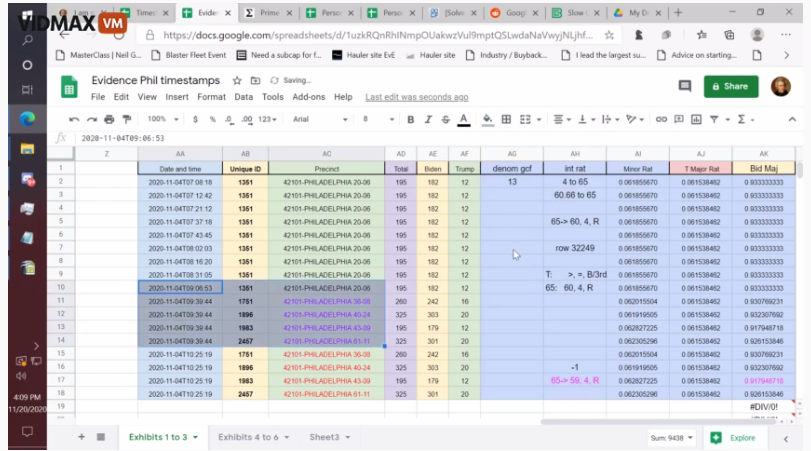Open the Sum: 9438 dropdown

(671, 438)
